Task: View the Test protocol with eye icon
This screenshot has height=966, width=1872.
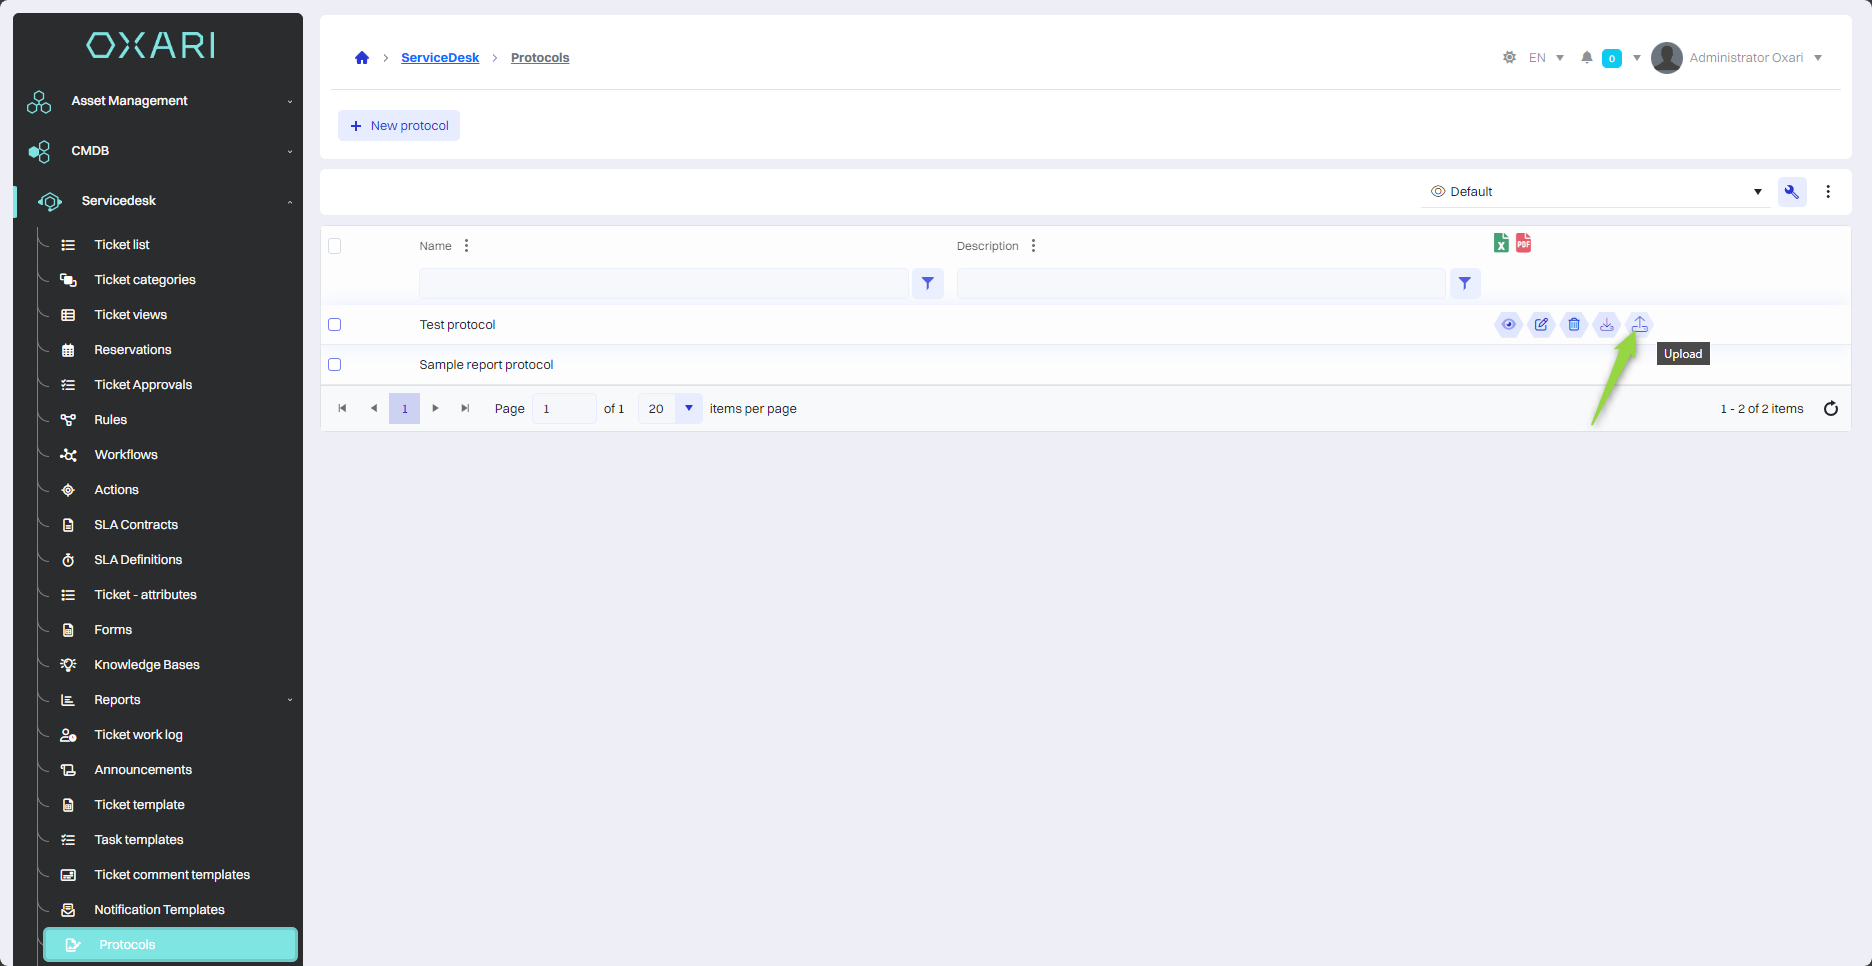Action: [x=1509, y=324]
